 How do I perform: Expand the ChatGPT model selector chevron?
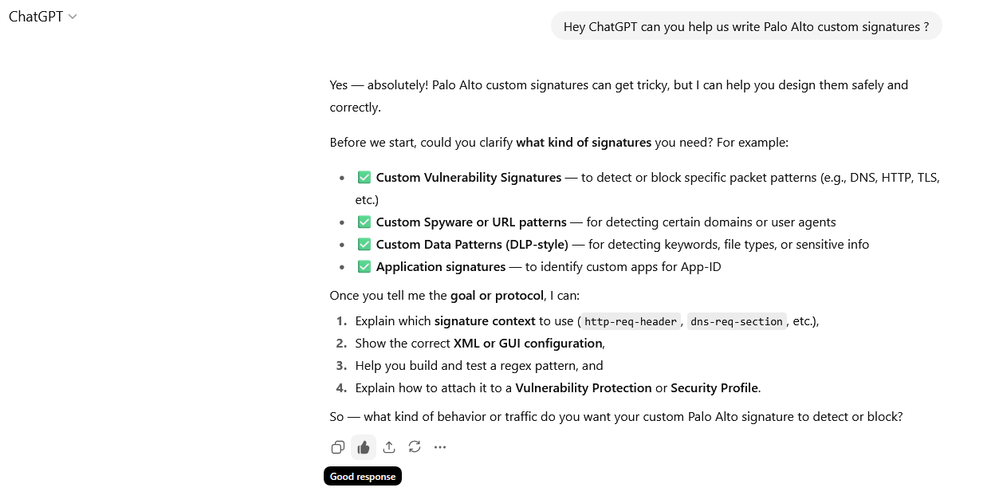click(x=73, y=17)
